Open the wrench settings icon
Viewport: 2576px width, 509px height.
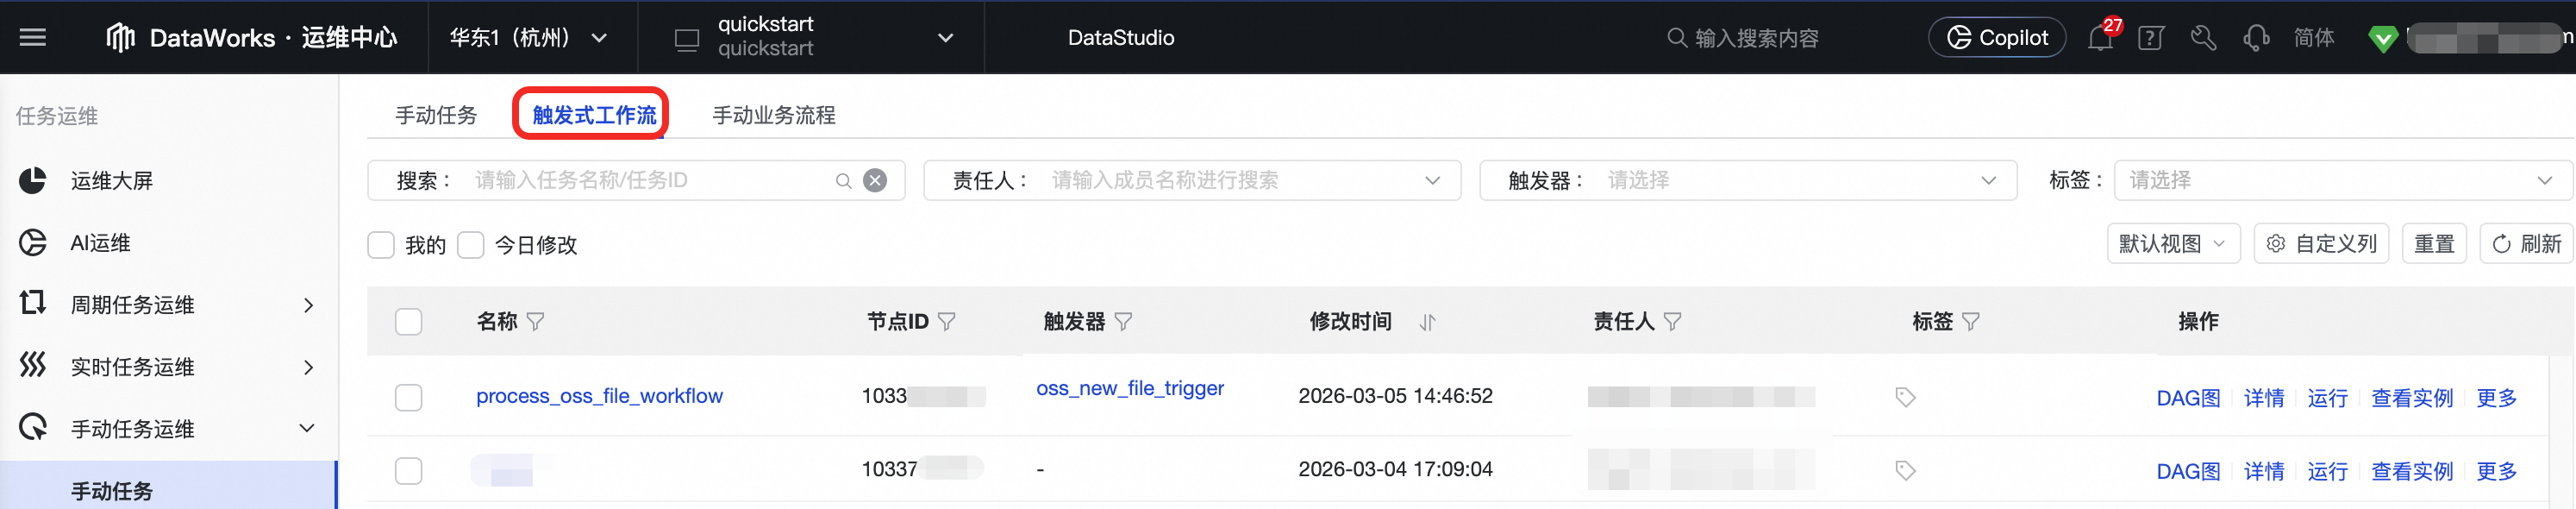2203,38
